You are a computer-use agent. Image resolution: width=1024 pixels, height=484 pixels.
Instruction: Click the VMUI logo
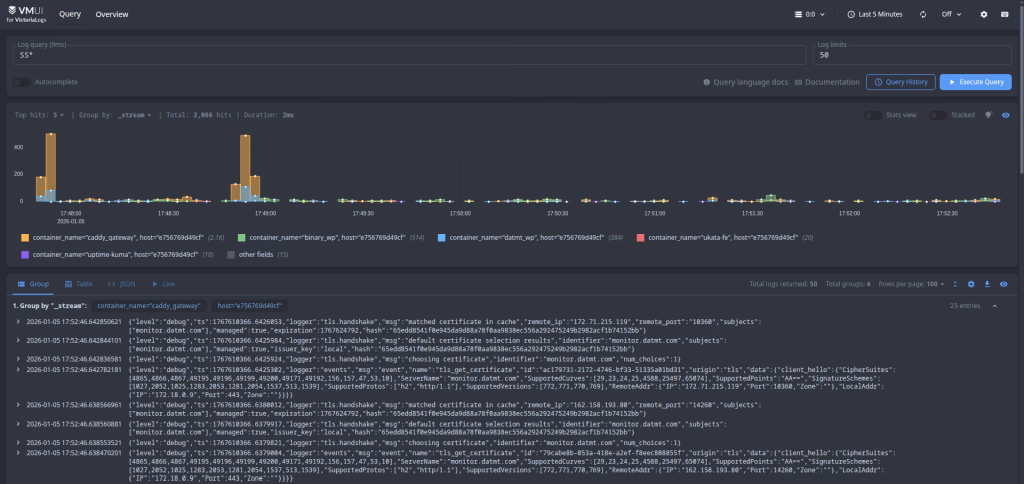coord(23,14)
